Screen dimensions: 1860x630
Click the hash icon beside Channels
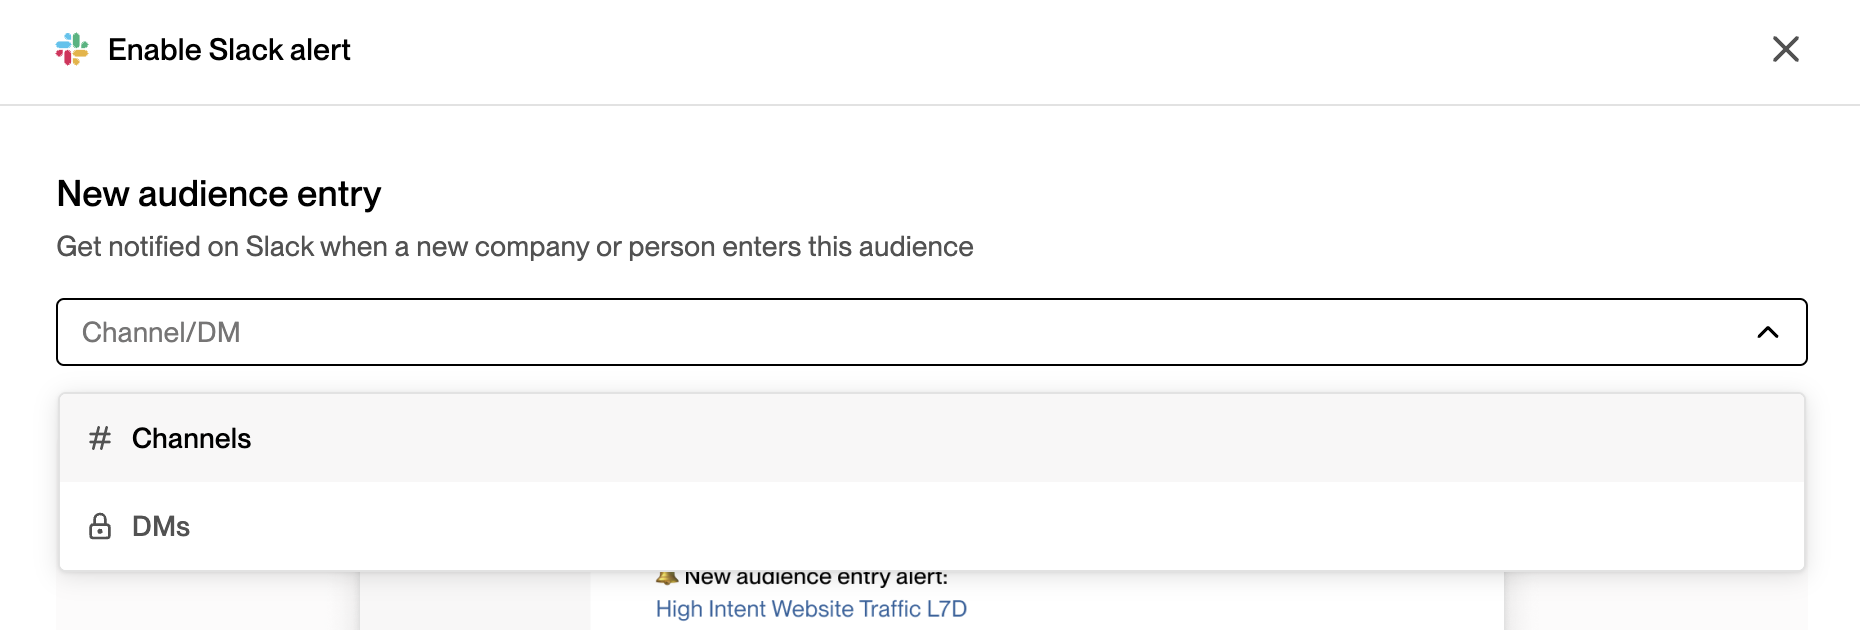pyautogui.click(x=100, y=438)
